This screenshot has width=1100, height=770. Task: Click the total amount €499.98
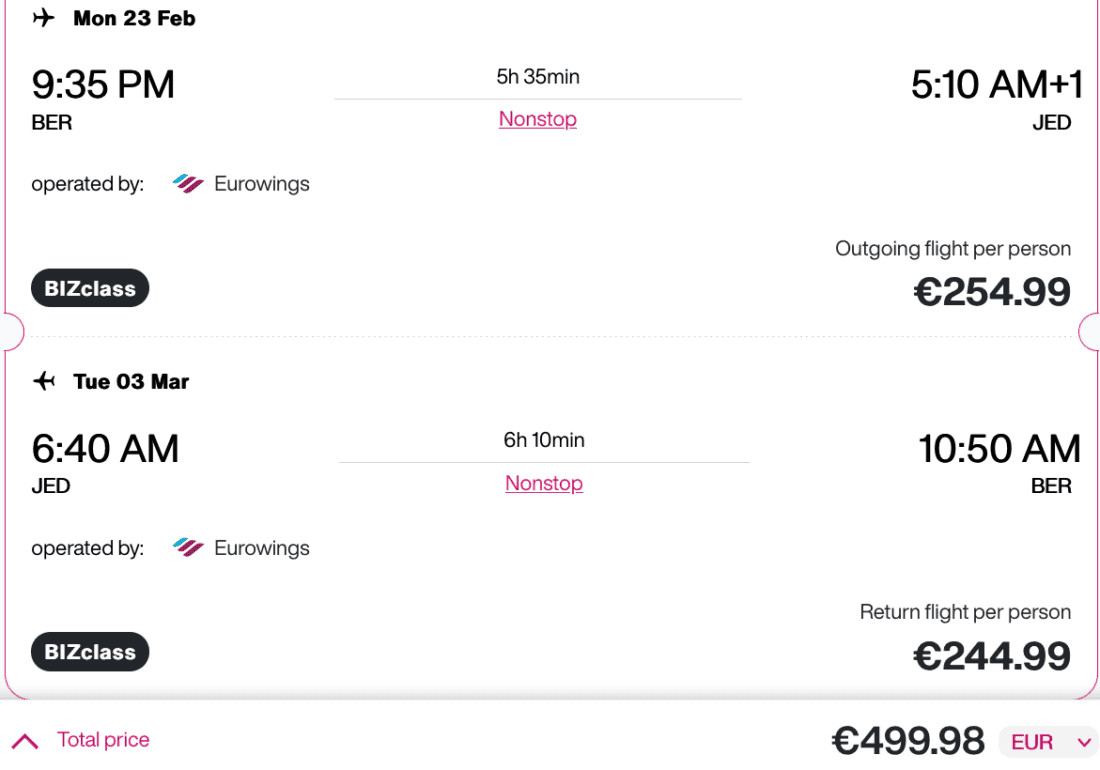coord(908,741)
